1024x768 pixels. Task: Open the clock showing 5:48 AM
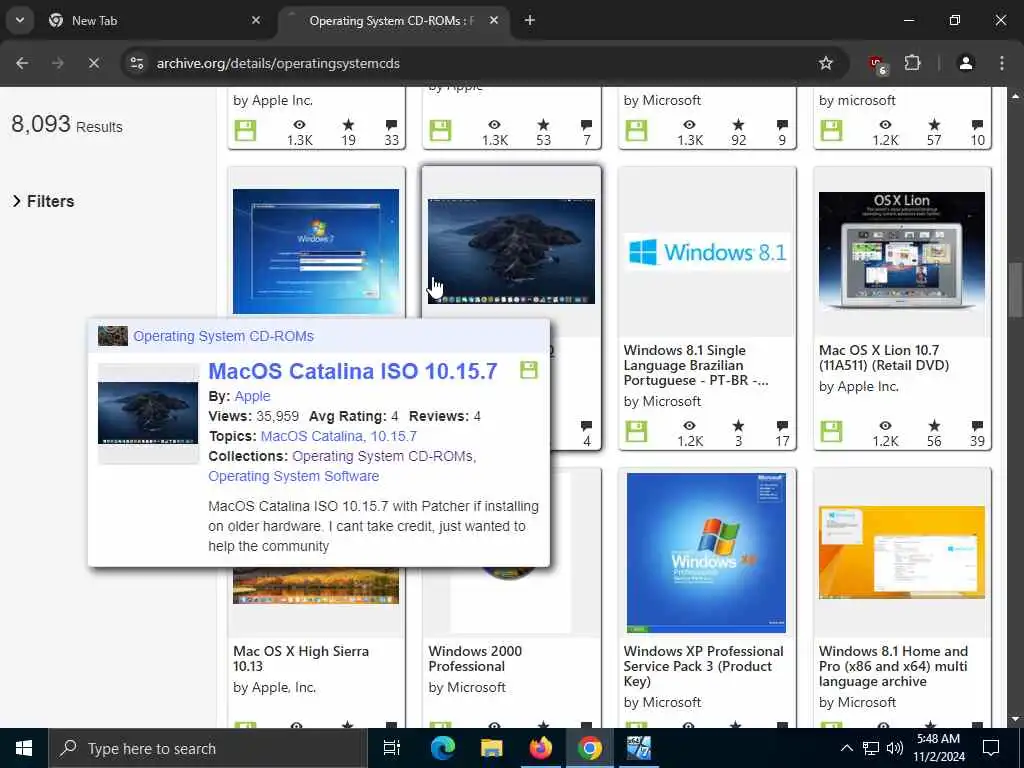coord(939,748)
